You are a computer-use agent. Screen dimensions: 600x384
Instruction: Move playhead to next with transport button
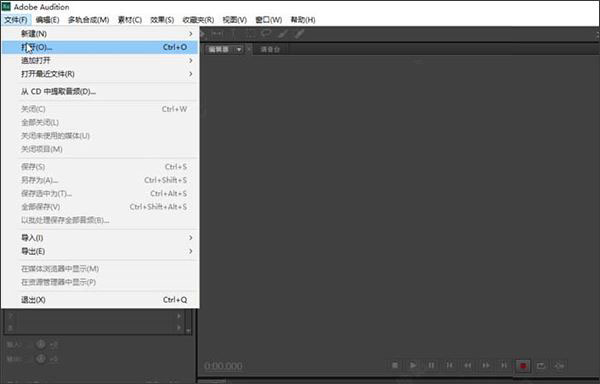pos(504,366)
